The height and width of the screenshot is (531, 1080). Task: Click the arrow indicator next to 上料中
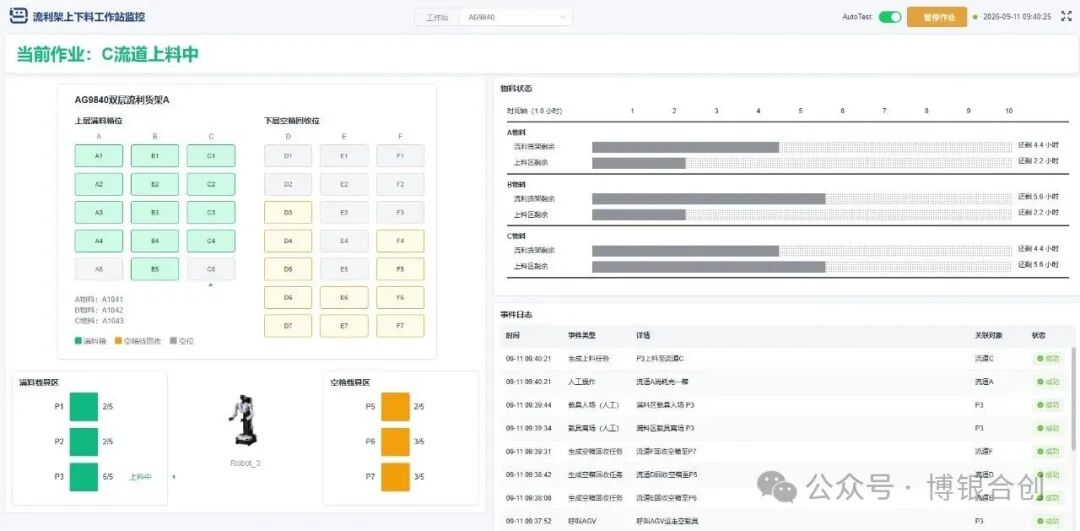[x=173, y=477]
